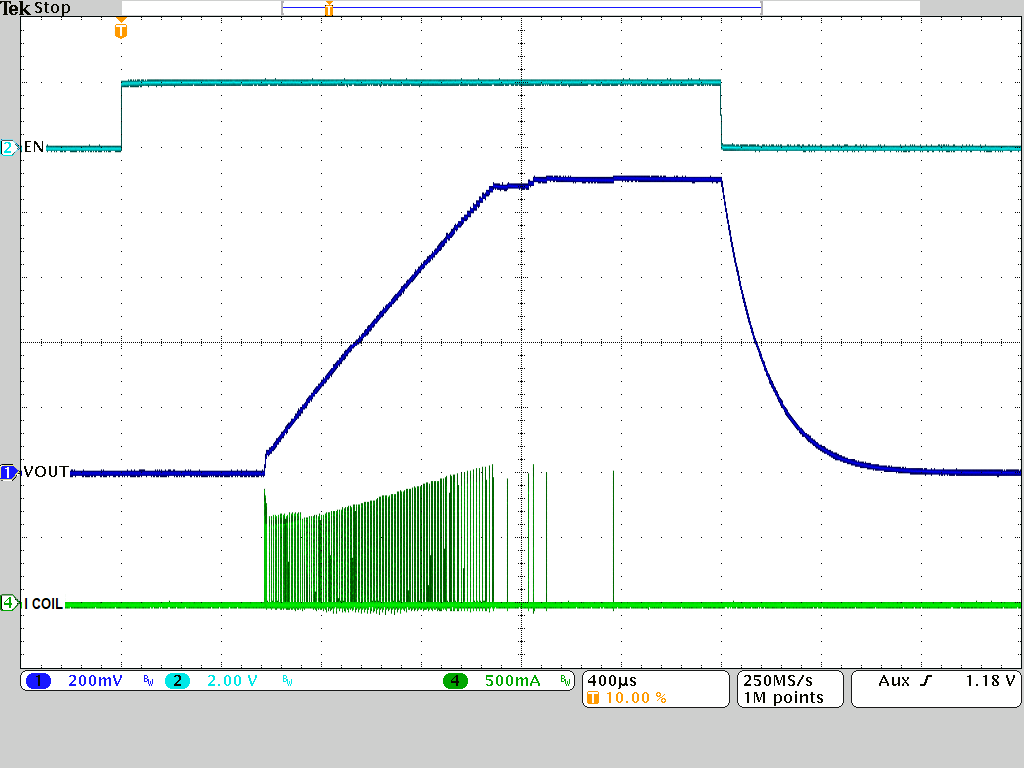Toggle bandwidth limit on Channel 2
The height and width of the screenshot is (768, 1024).
(x=285, y=681)
